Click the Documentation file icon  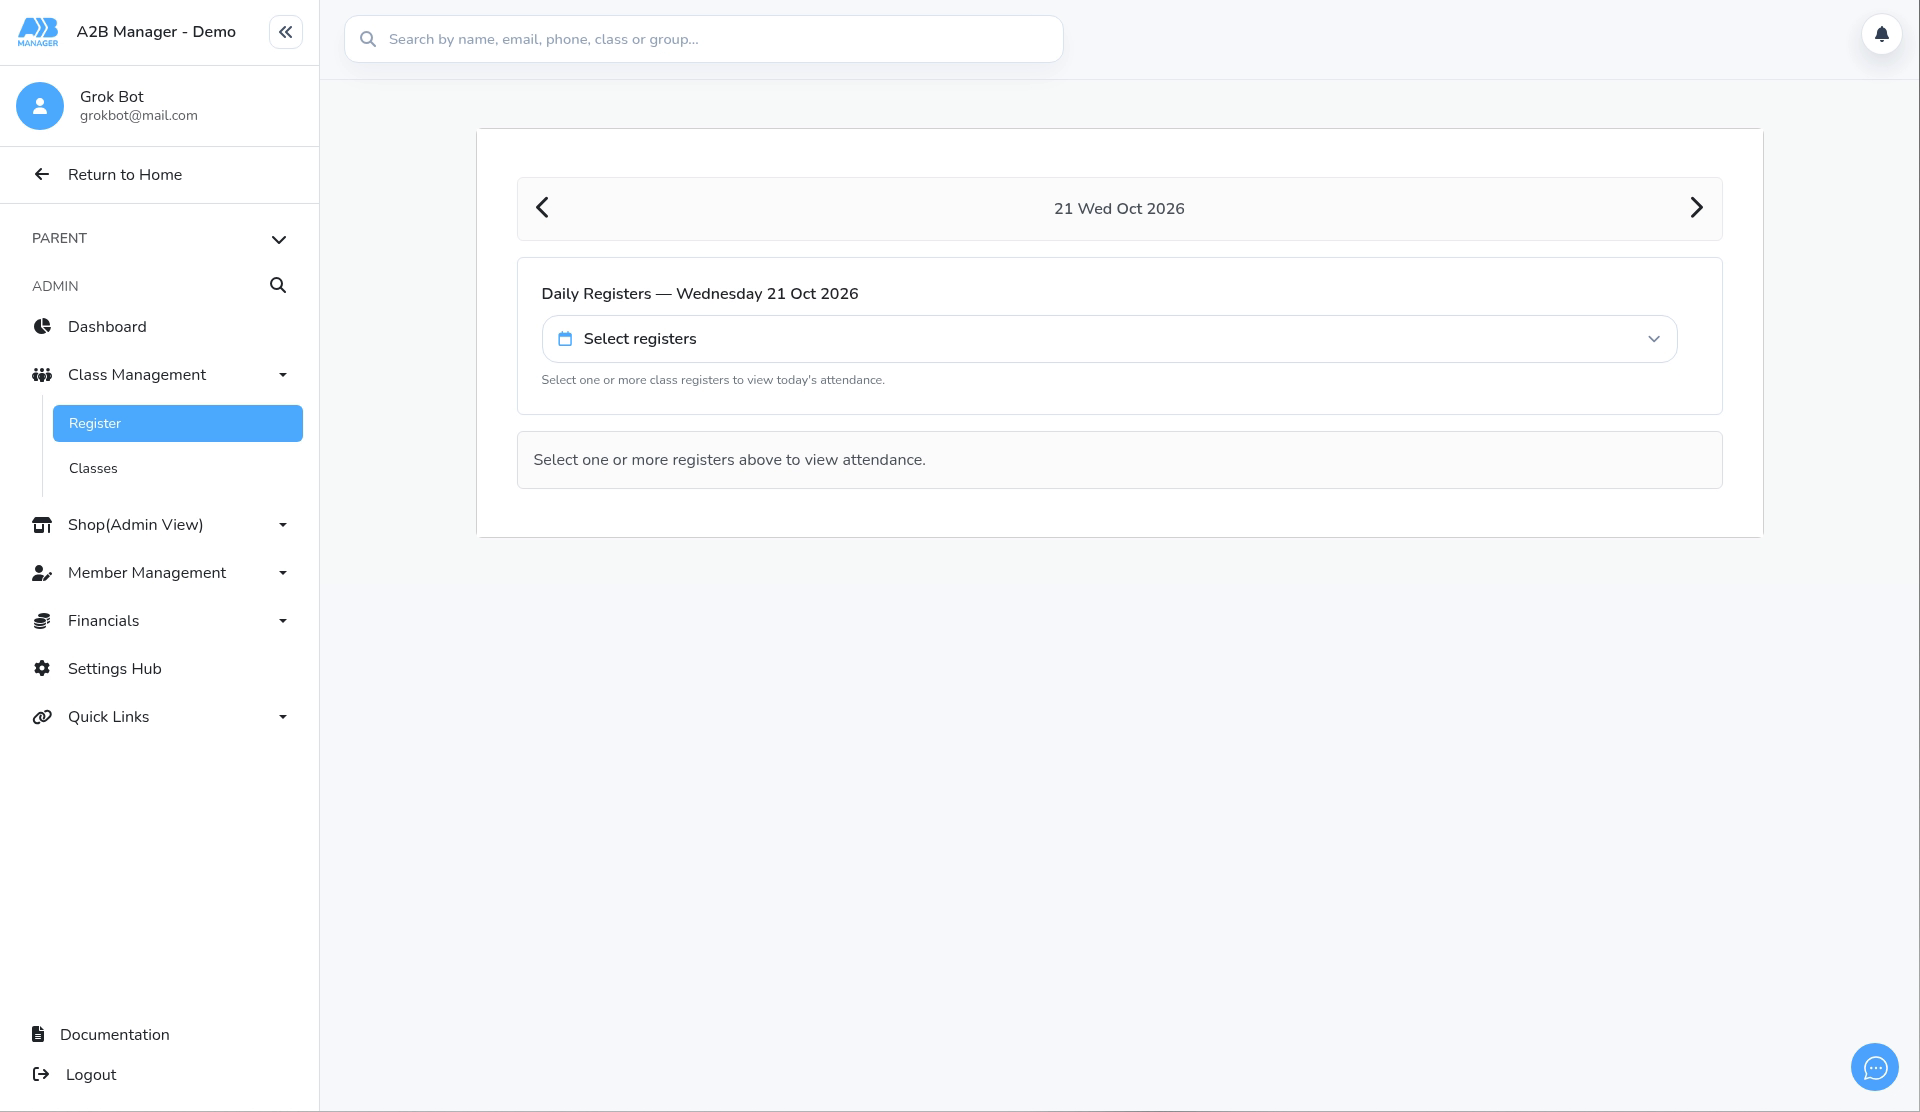coord(38,1035)
